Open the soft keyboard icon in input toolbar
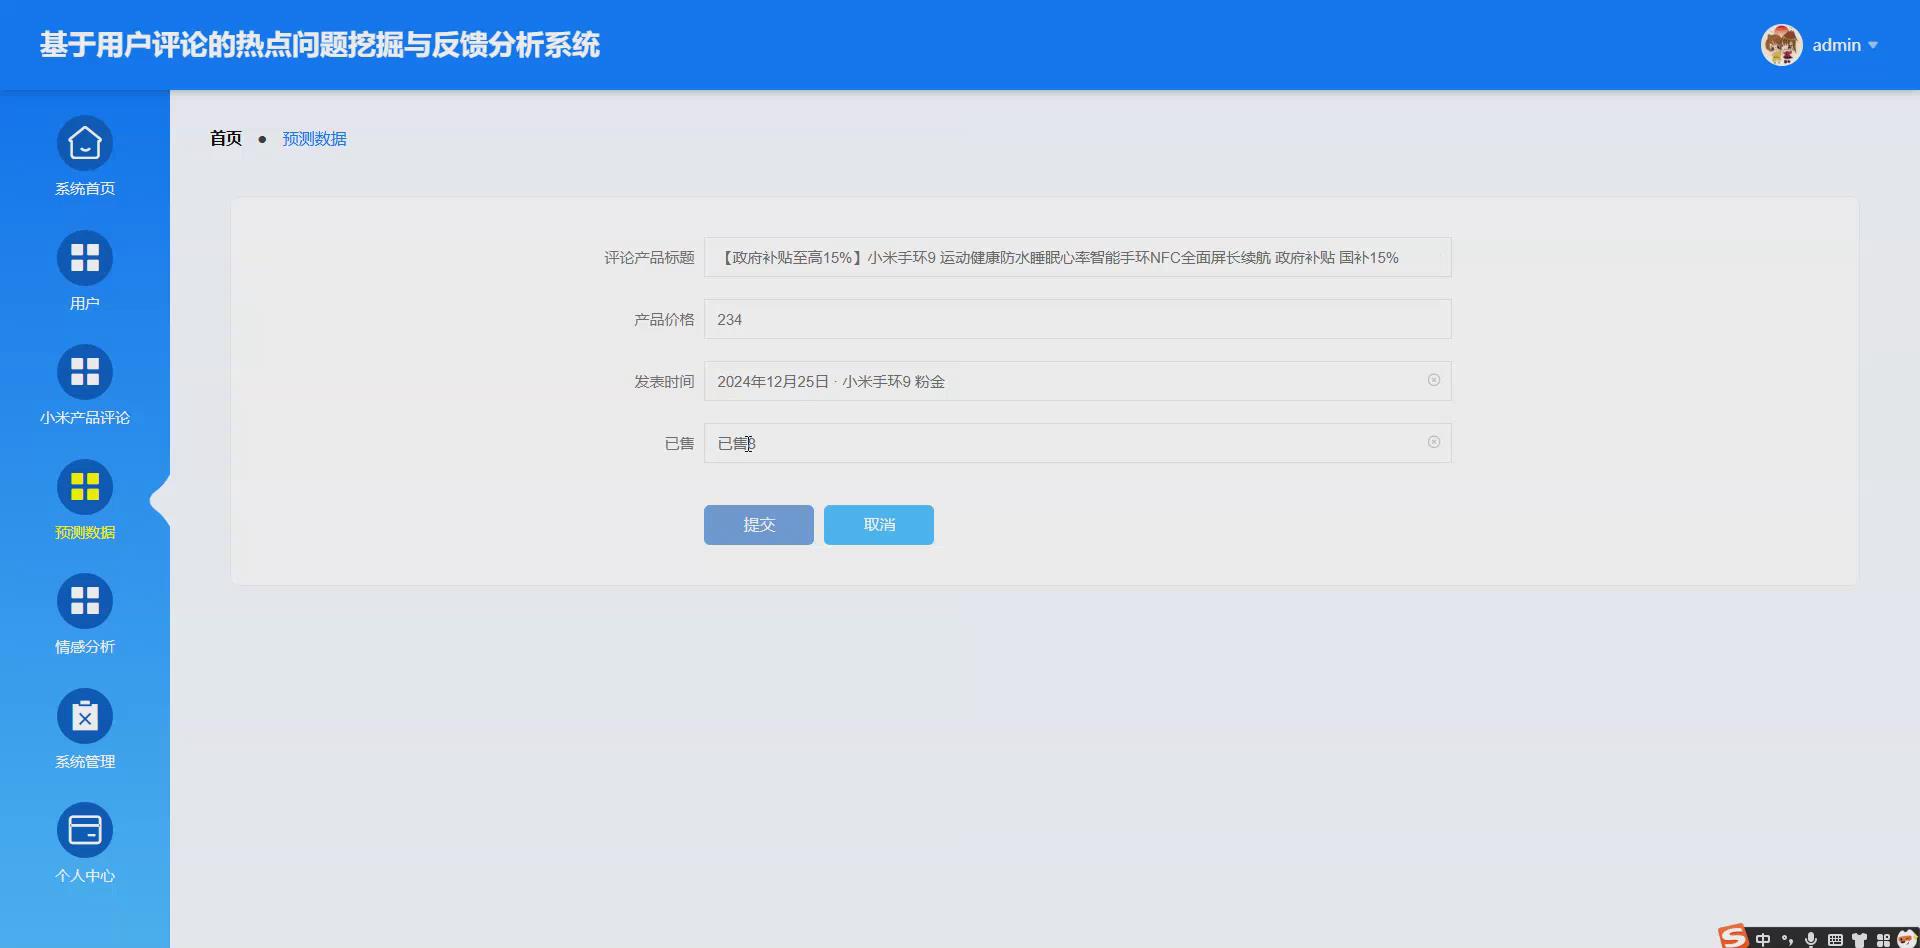The height and width of the screenshot is (948, 1920). point(1834,938)
